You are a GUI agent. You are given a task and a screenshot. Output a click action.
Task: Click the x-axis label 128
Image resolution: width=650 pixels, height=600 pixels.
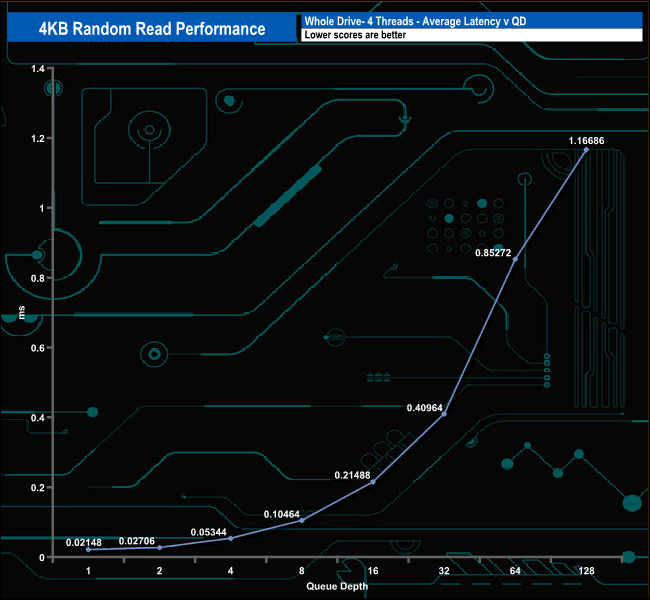click(x=586, y=571)
